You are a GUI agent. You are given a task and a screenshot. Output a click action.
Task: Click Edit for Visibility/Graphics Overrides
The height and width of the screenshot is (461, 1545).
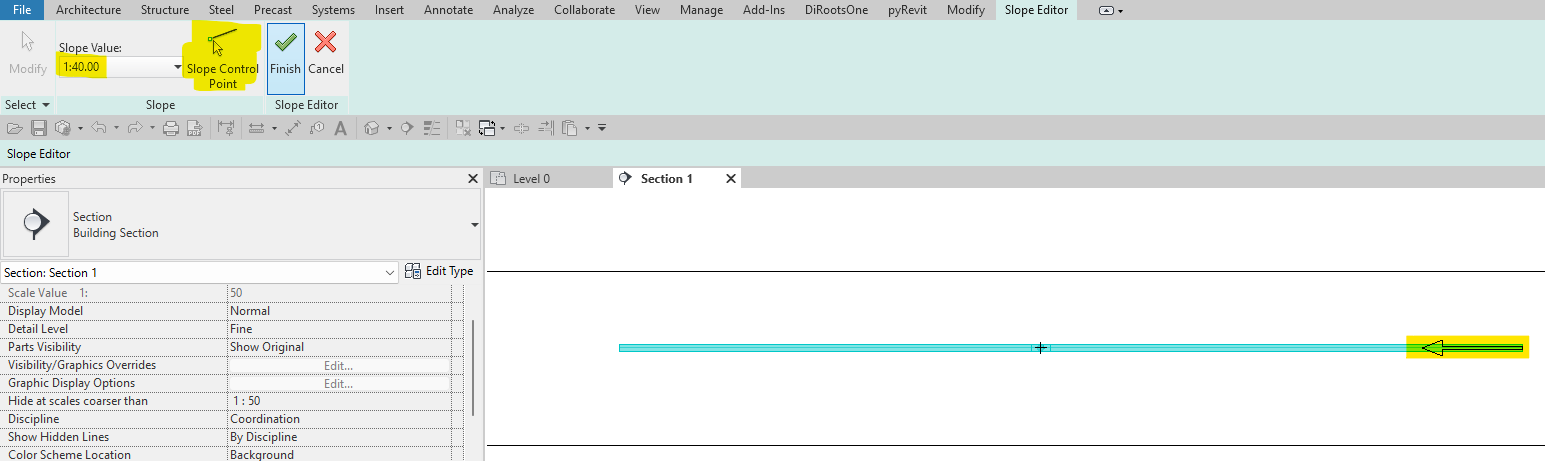pyautogui.click(x=338, y=365)
